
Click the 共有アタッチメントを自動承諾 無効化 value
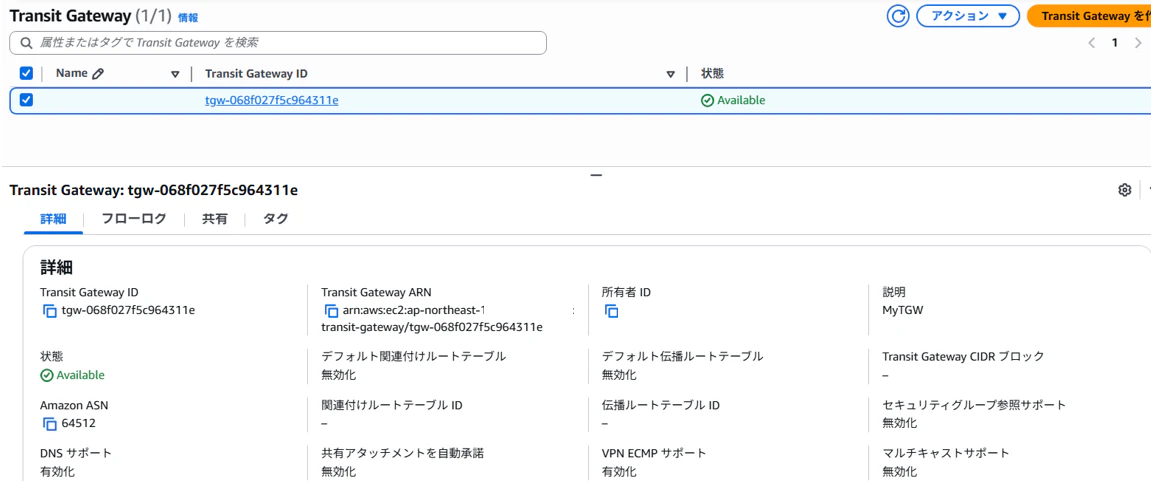338,471
